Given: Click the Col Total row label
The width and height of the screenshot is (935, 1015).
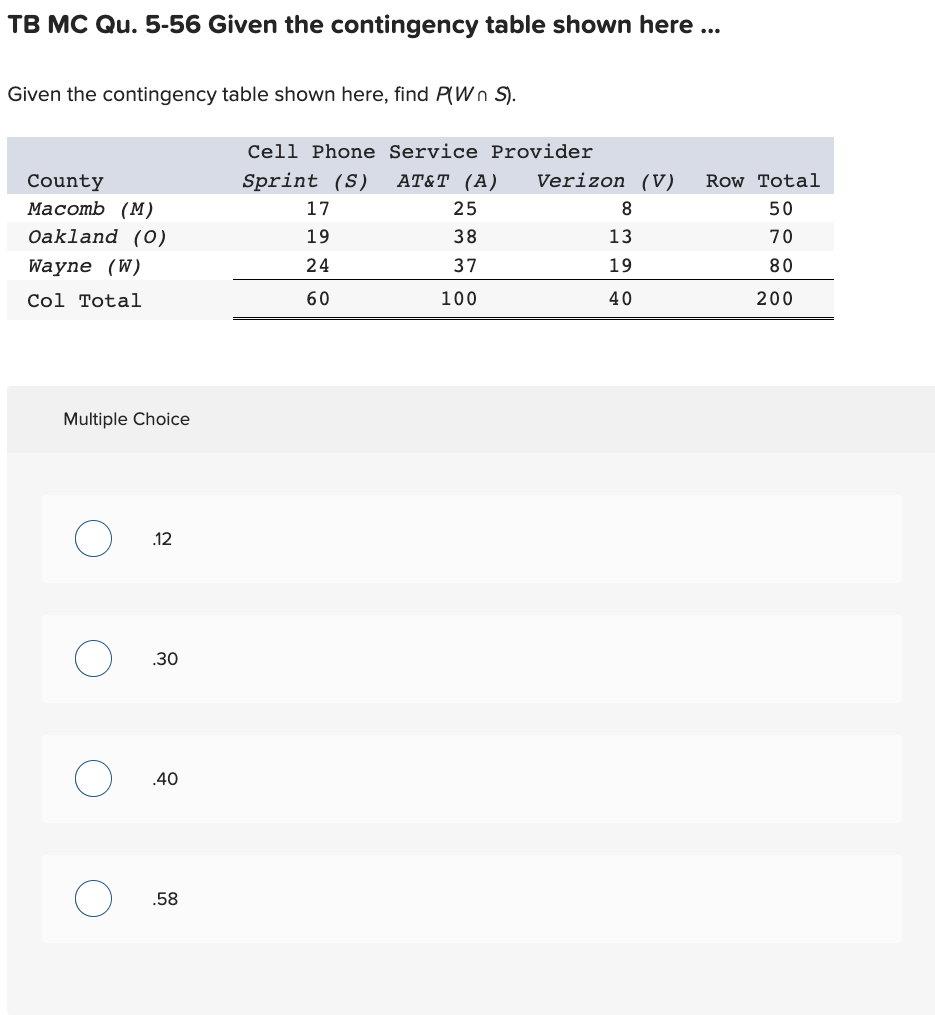Looking at the screenshot, I should click(x=84, y=299).
